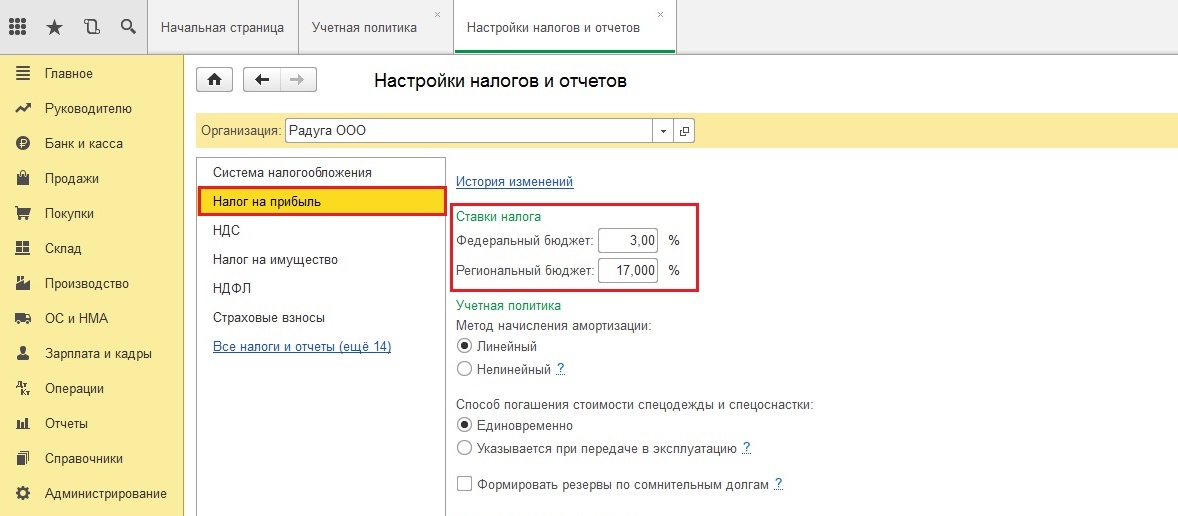
Task: Click the Администрирование gear icon
Action: coord(23,493)
